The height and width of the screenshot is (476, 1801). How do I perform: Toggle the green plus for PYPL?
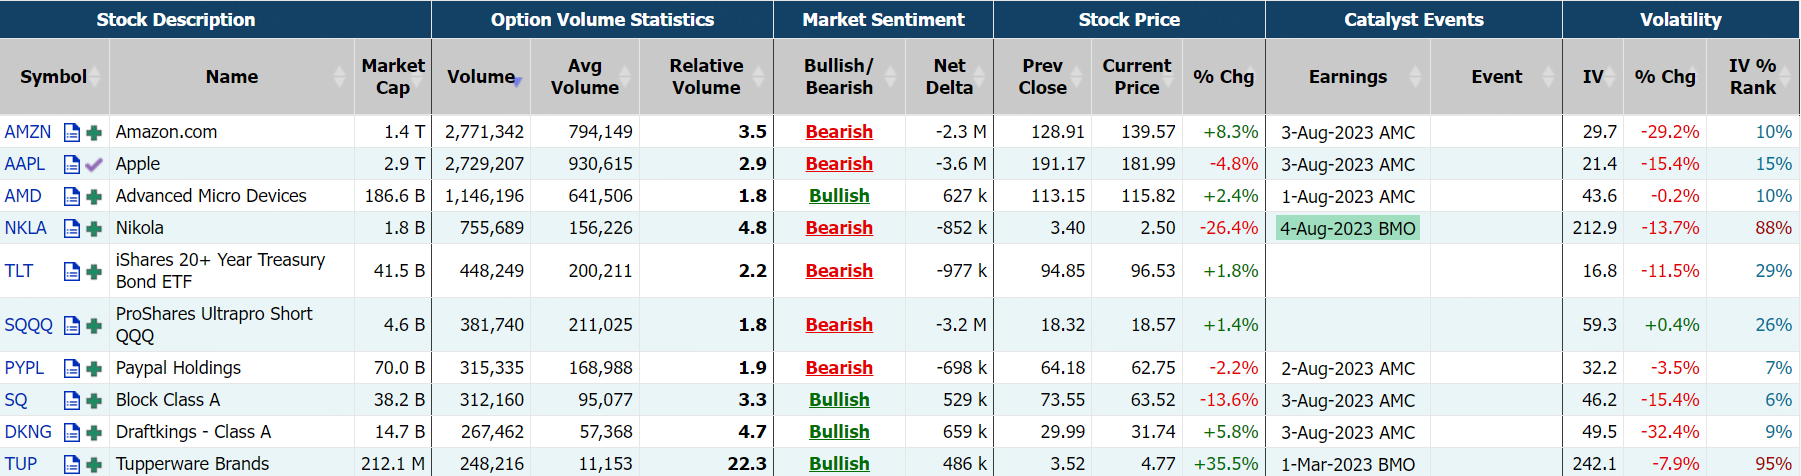click(94, 368)
